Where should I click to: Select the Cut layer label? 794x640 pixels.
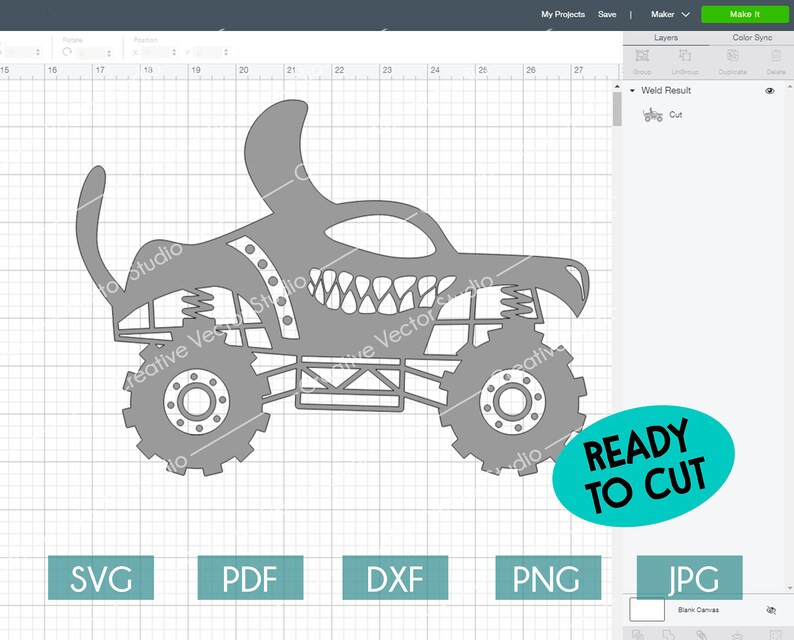point(676,115)
